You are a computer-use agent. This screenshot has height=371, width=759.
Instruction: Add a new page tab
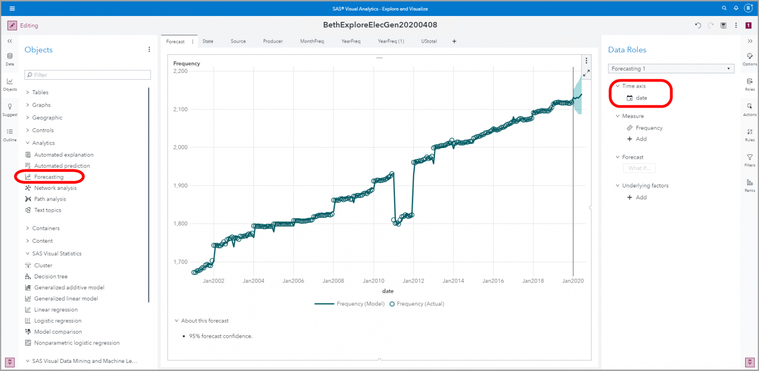pyautogui.click(x=454, y=42)
